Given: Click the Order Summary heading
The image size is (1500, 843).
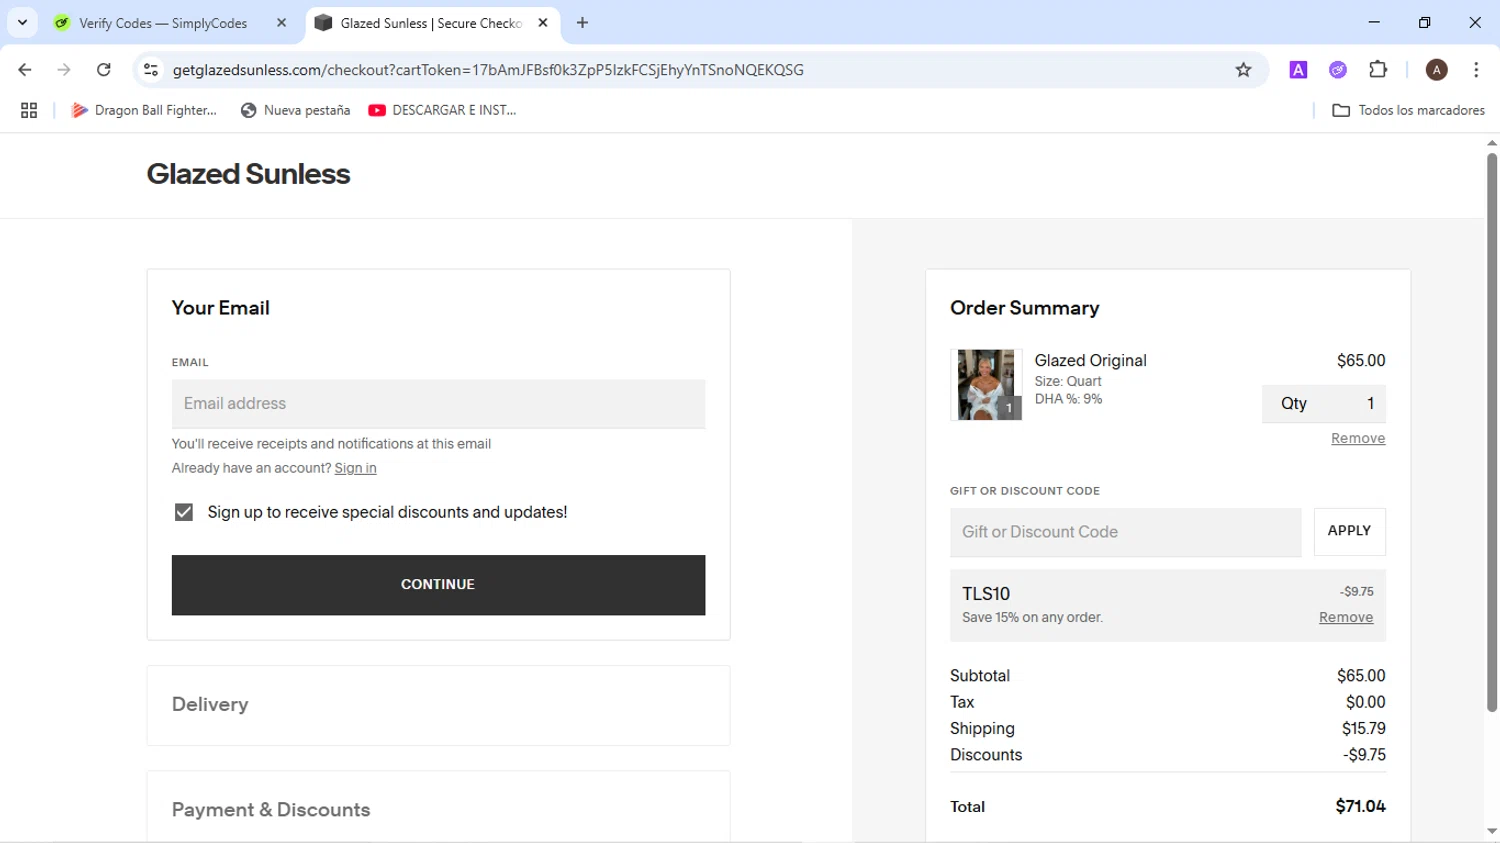Looking at the screenshot, I should coord(1024,308).
